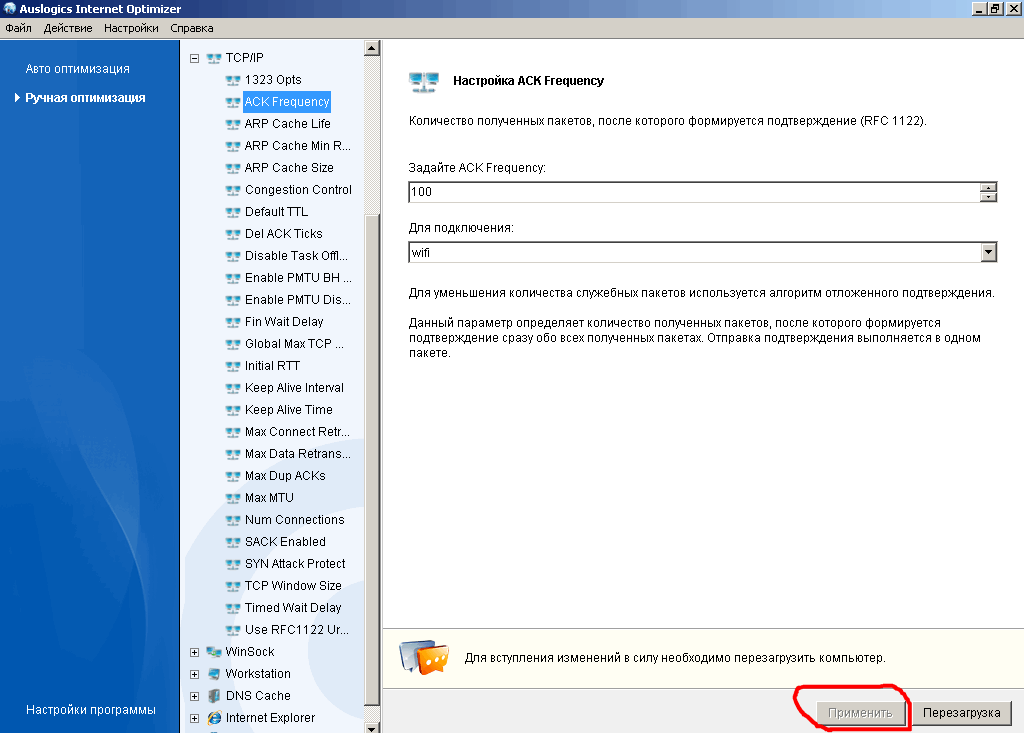The image size is (1024, 733).
Task: Expand the DNS Cache tree node
Action: (x=195, y=696)
